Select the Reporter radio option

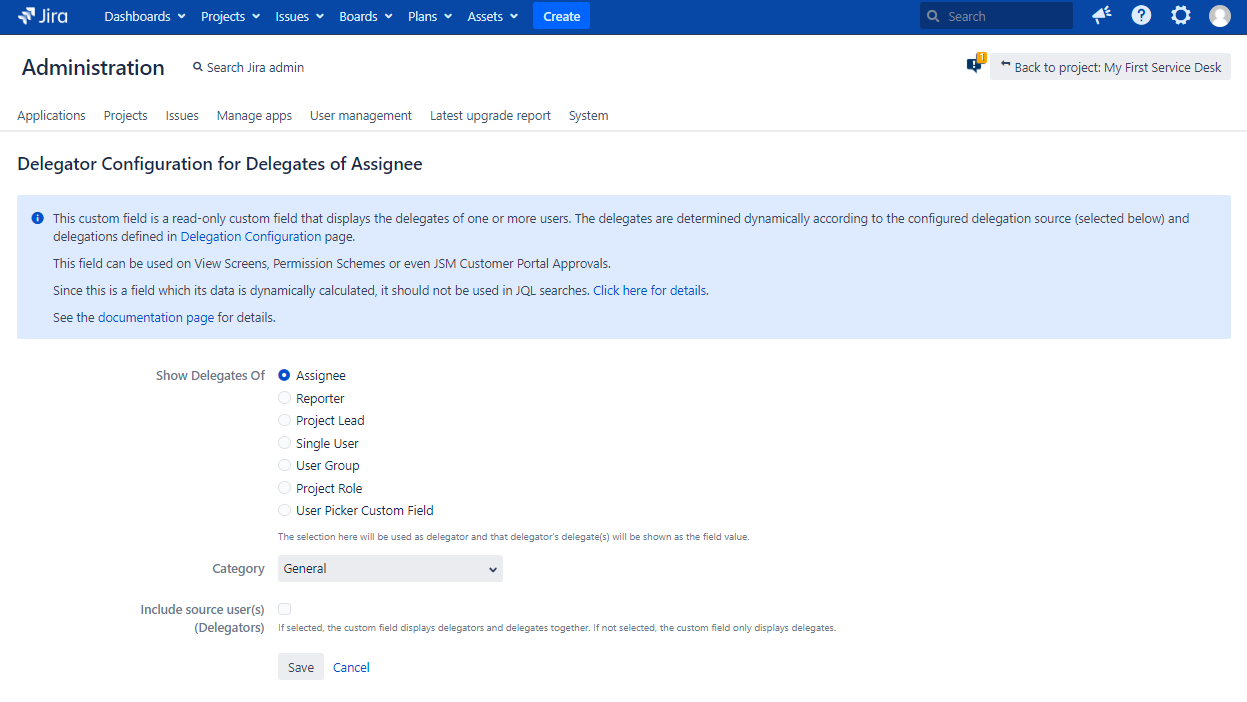point(285,398)
